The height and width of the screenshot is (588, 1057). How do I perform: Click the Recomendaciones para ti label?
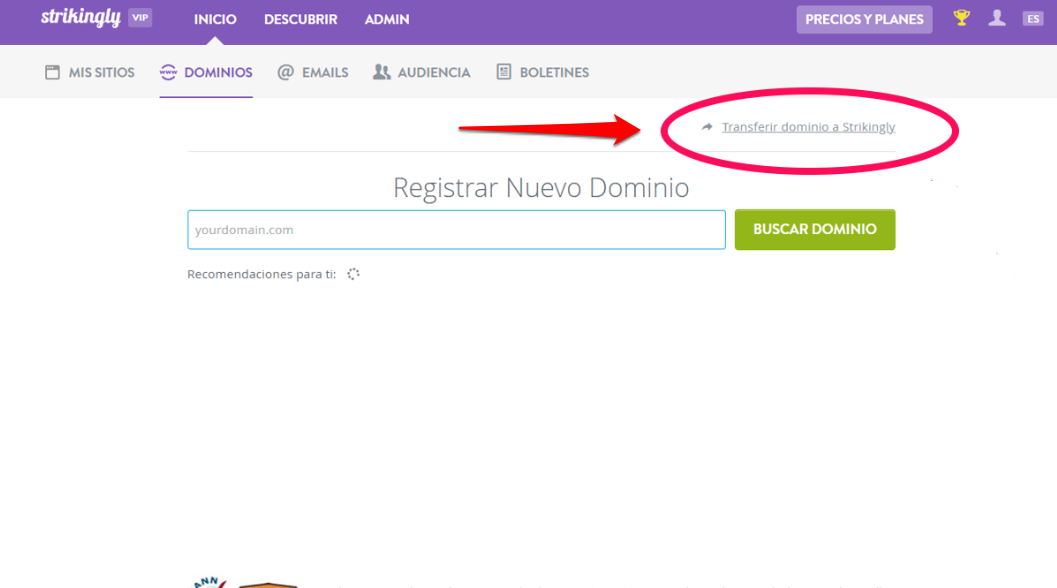click(x=262, y=274)
